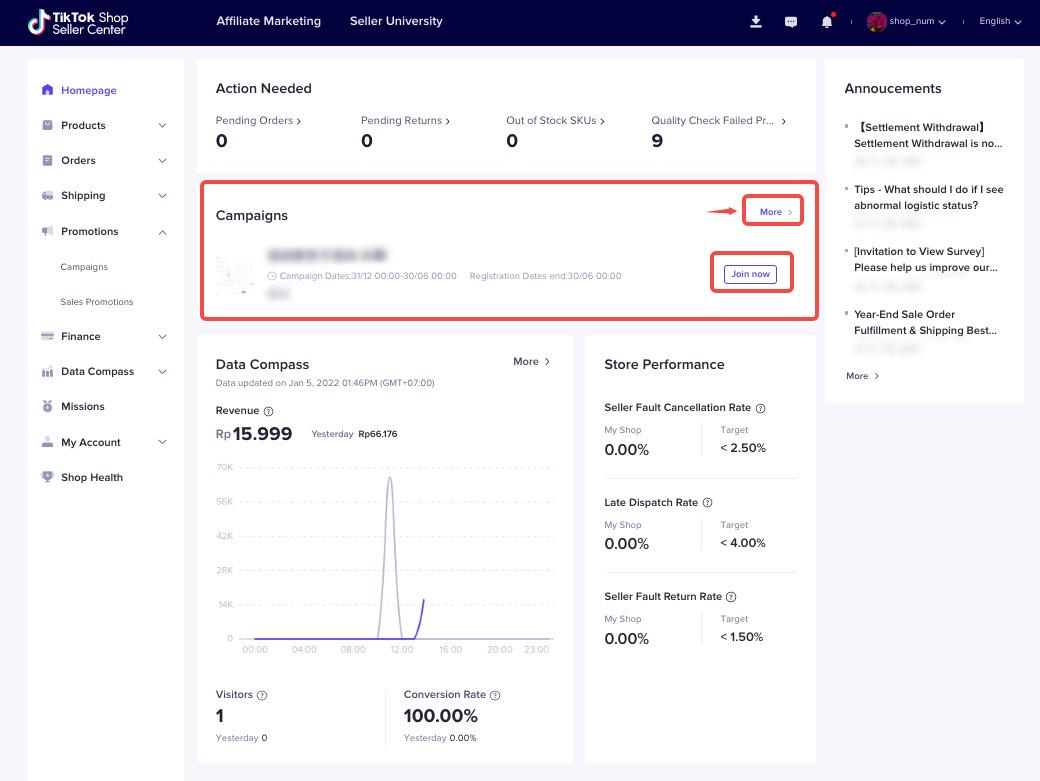
Task: Expand the Finance sidebar menu
Action: coord(162,337)
